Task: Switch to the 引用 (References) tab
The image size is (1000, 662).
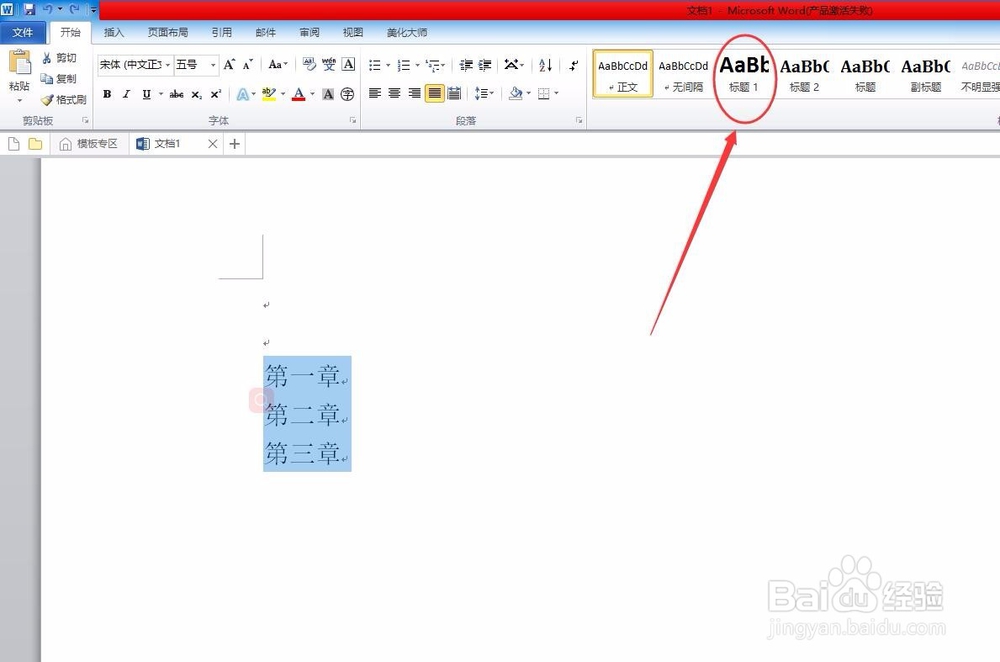Action: (x=222, y=33)
